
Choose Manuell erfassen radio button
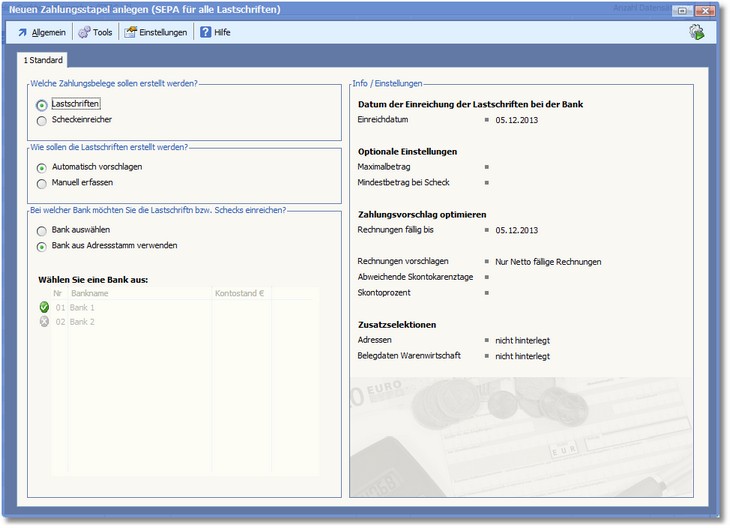(41, 183)
